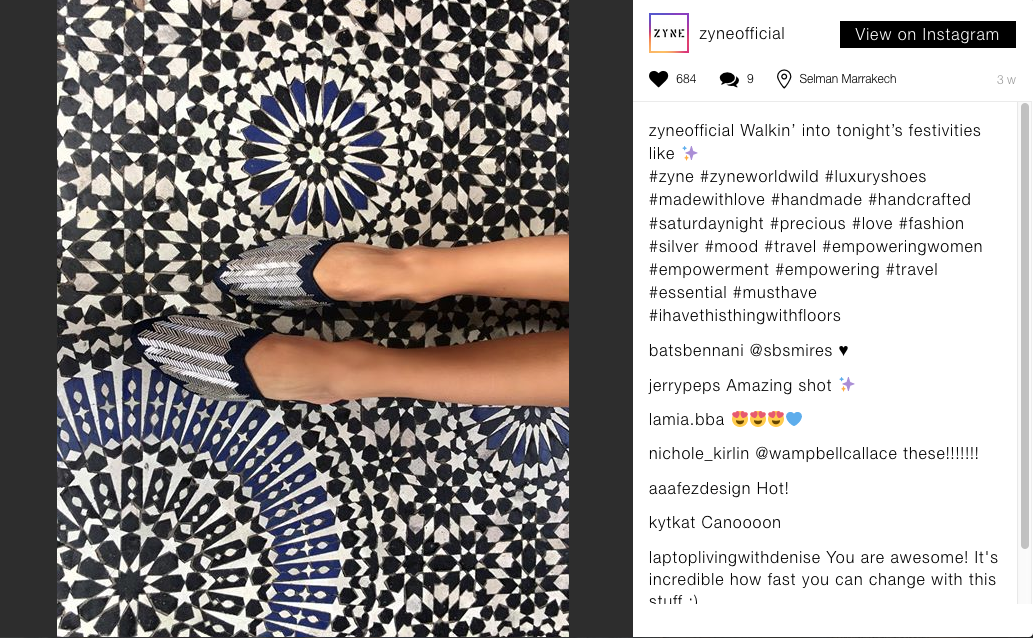
Task: Click the comments panel scrollbar
Action: click(x=1024, y=326)
